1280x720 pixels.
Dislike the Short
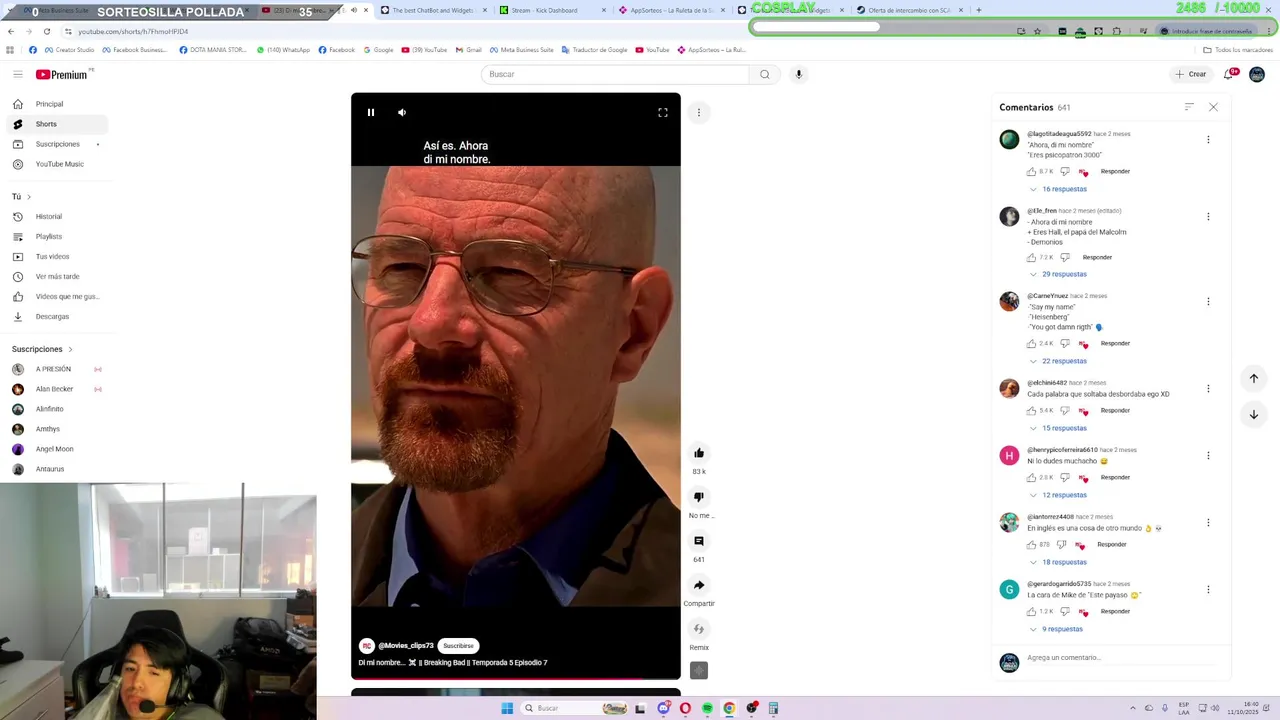click(x=699, y=497)
